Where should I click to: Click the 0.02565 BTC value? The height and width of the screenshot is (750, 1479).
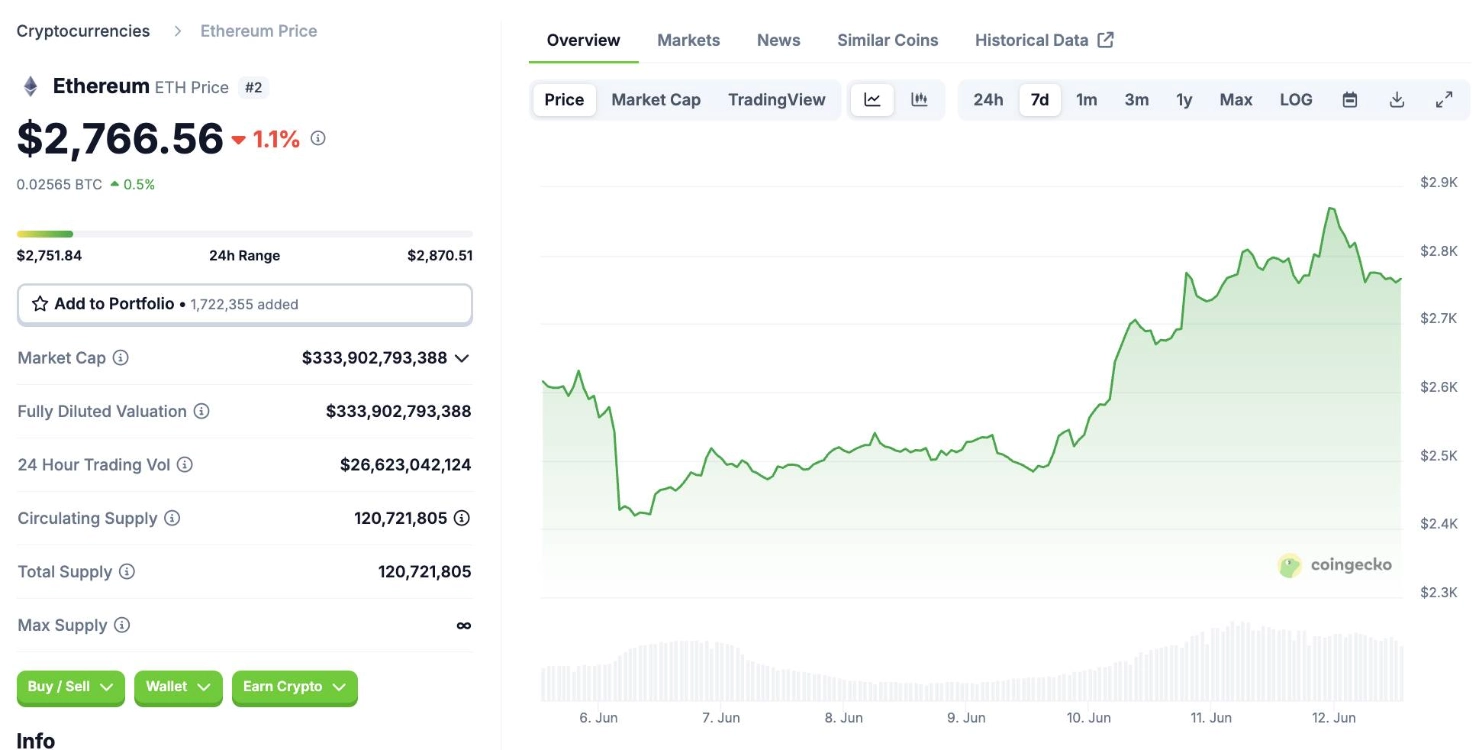[x=59, y=184]
